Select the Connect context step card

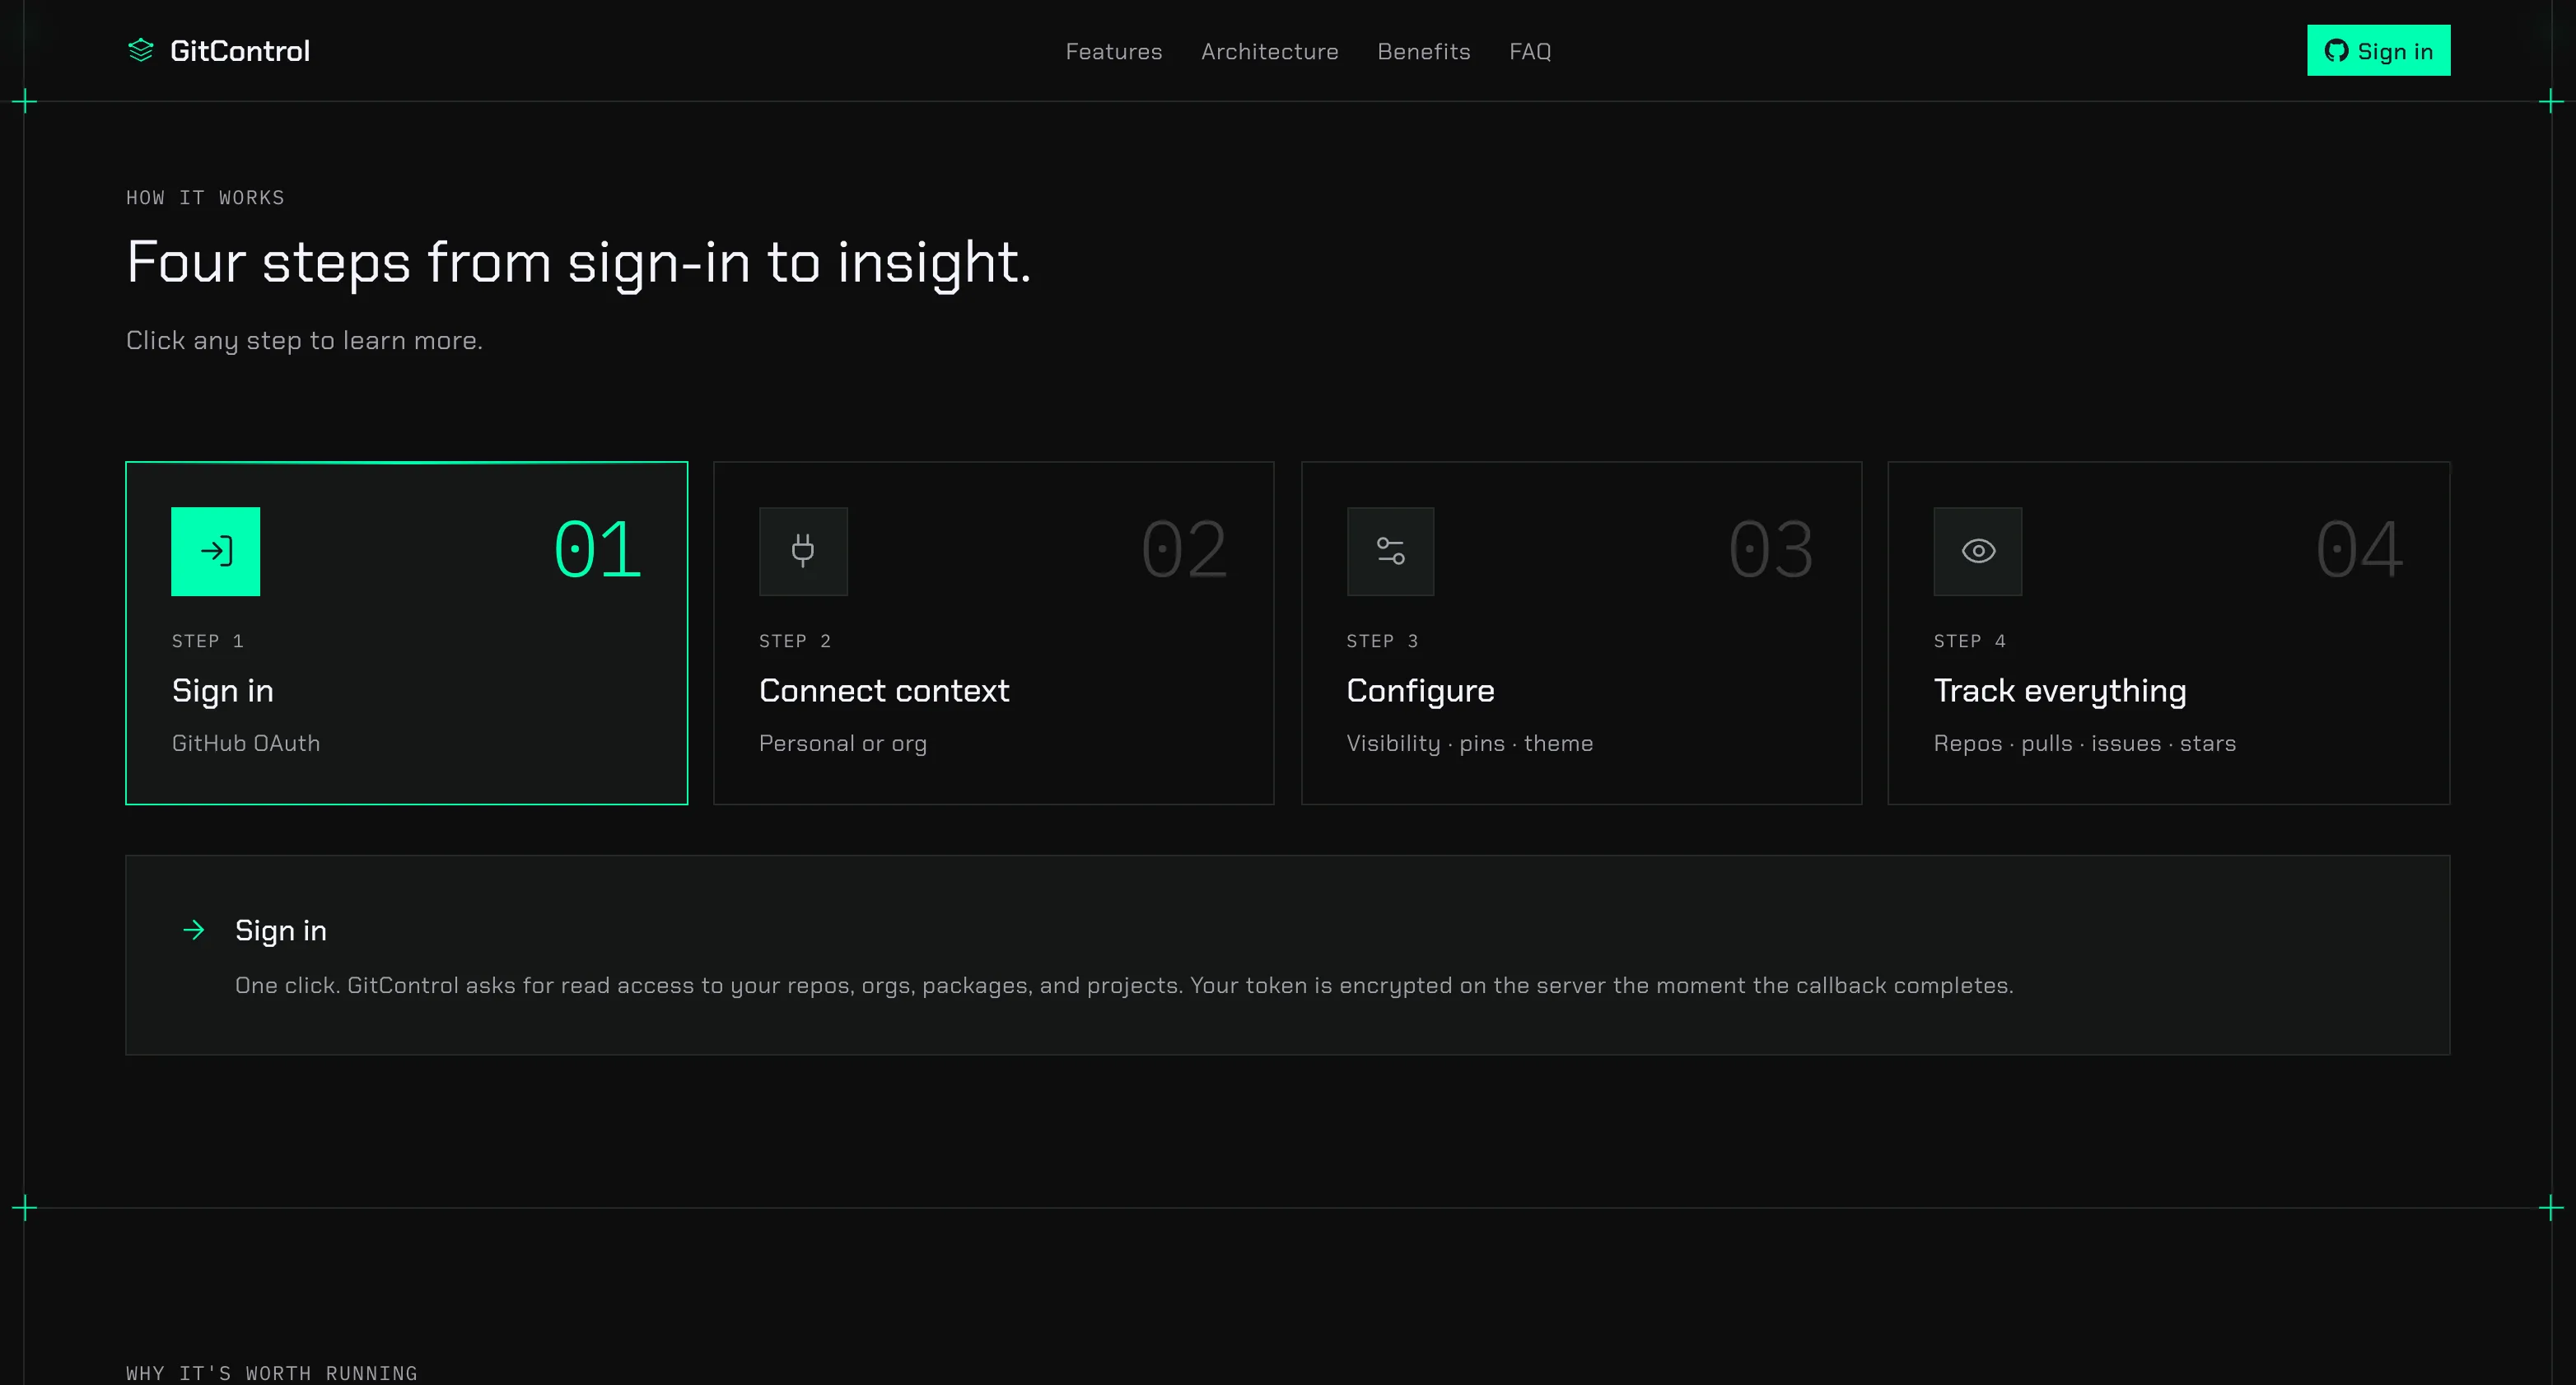tap(993, 633)
